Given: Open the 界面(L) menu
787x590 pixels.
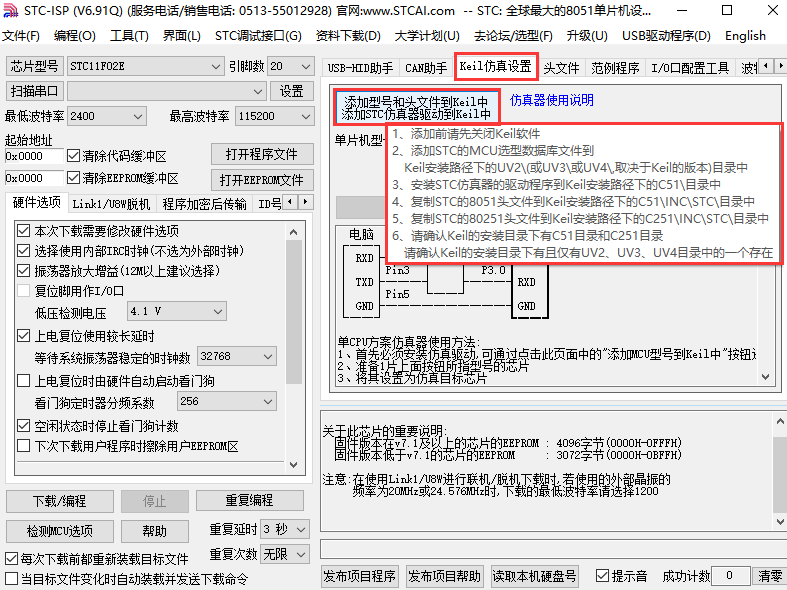Looking at the screenshot, I should tap(181, 36).
